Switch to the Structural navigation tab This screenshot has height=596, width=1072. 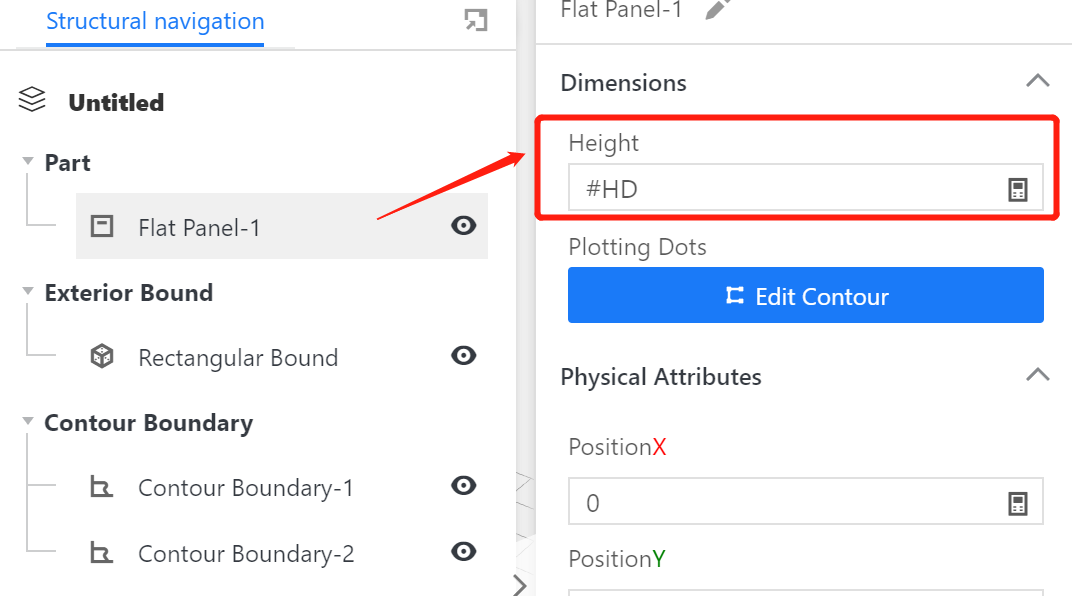pos(155,22)
